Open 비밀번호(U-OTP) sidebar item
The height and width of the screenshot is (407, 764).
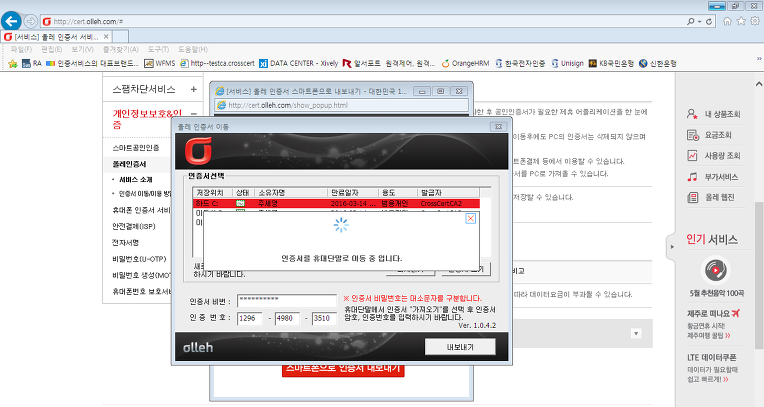[139, 259]
